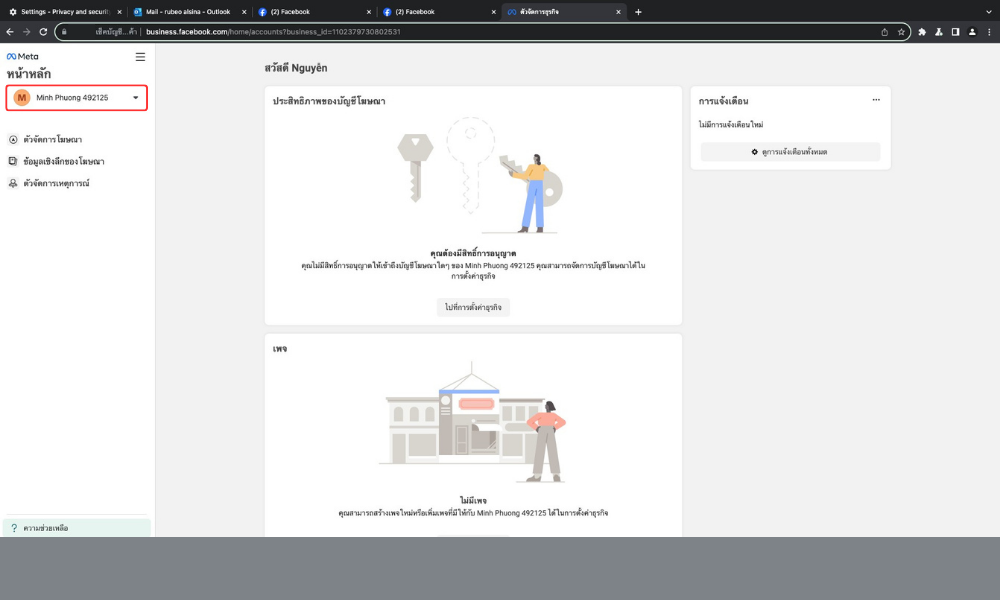Open the Chrome labs flask icon
Viewport: 1000px width, 600px height.
(939, 32)
